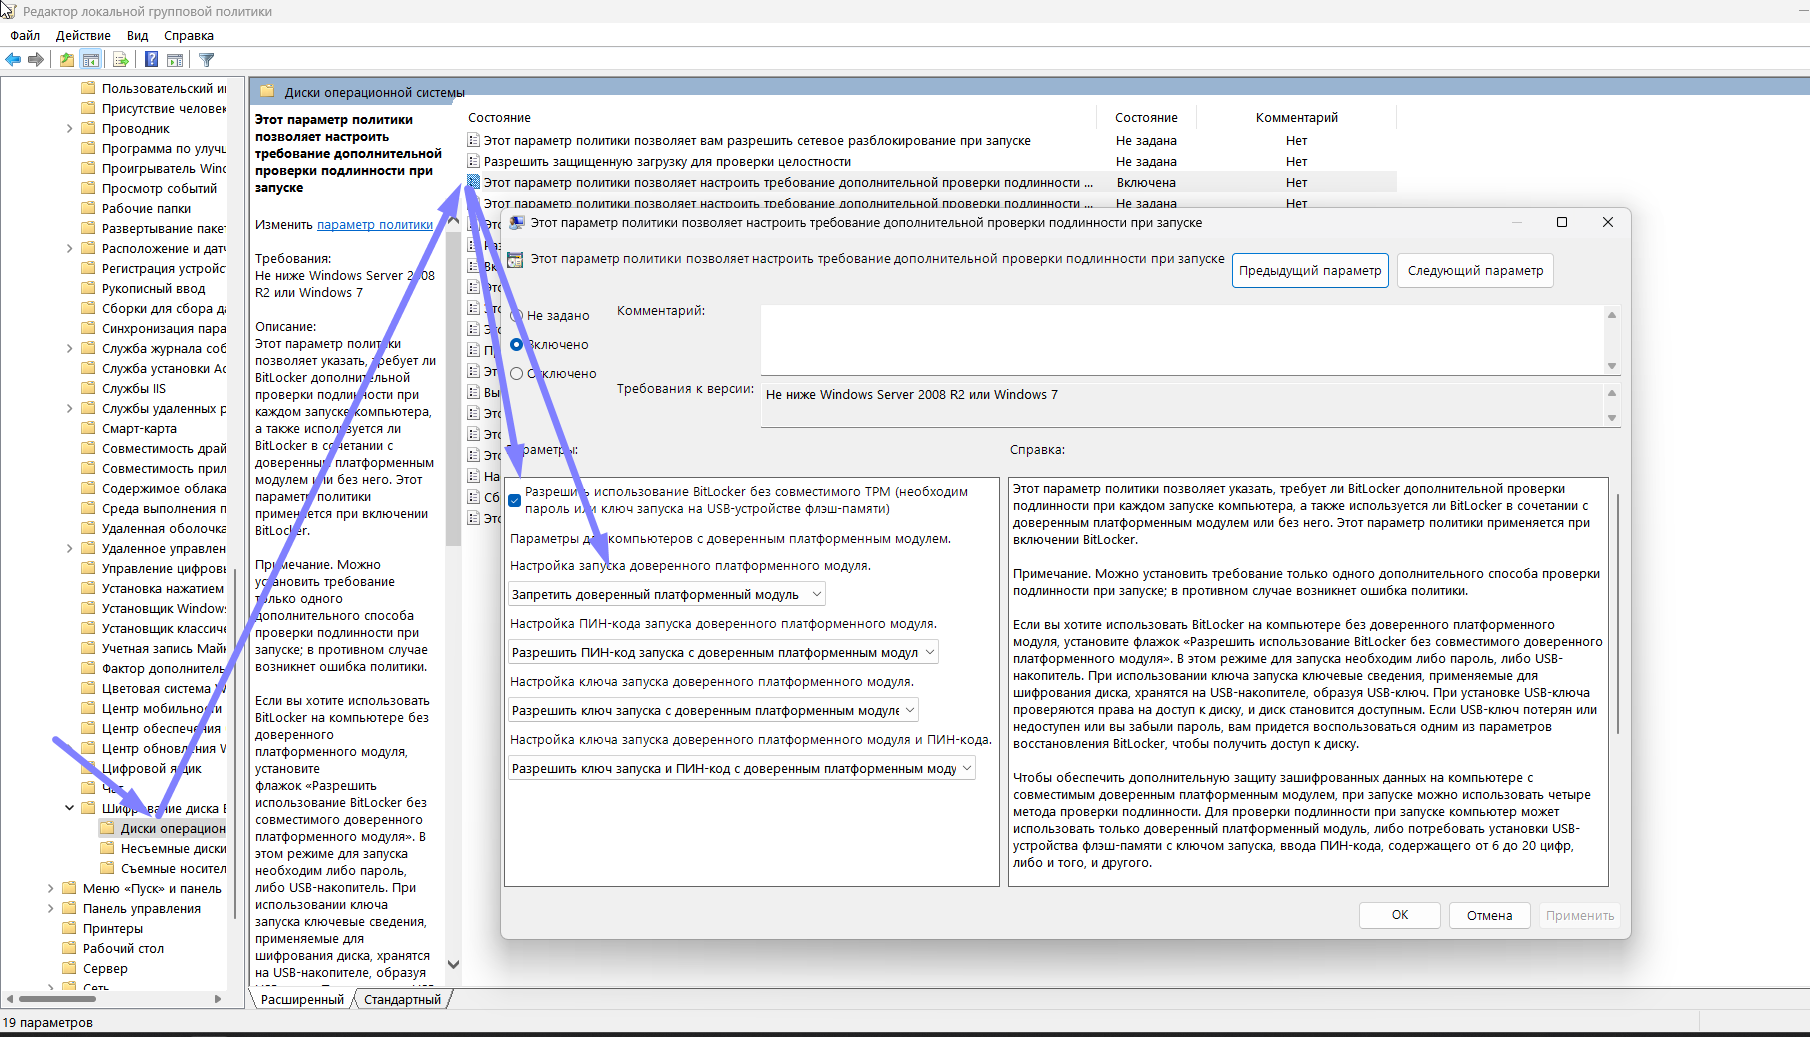Click the folder icon beside Сервер
This screenshot has width=1810, height=1037.
[x=69, y=968]
